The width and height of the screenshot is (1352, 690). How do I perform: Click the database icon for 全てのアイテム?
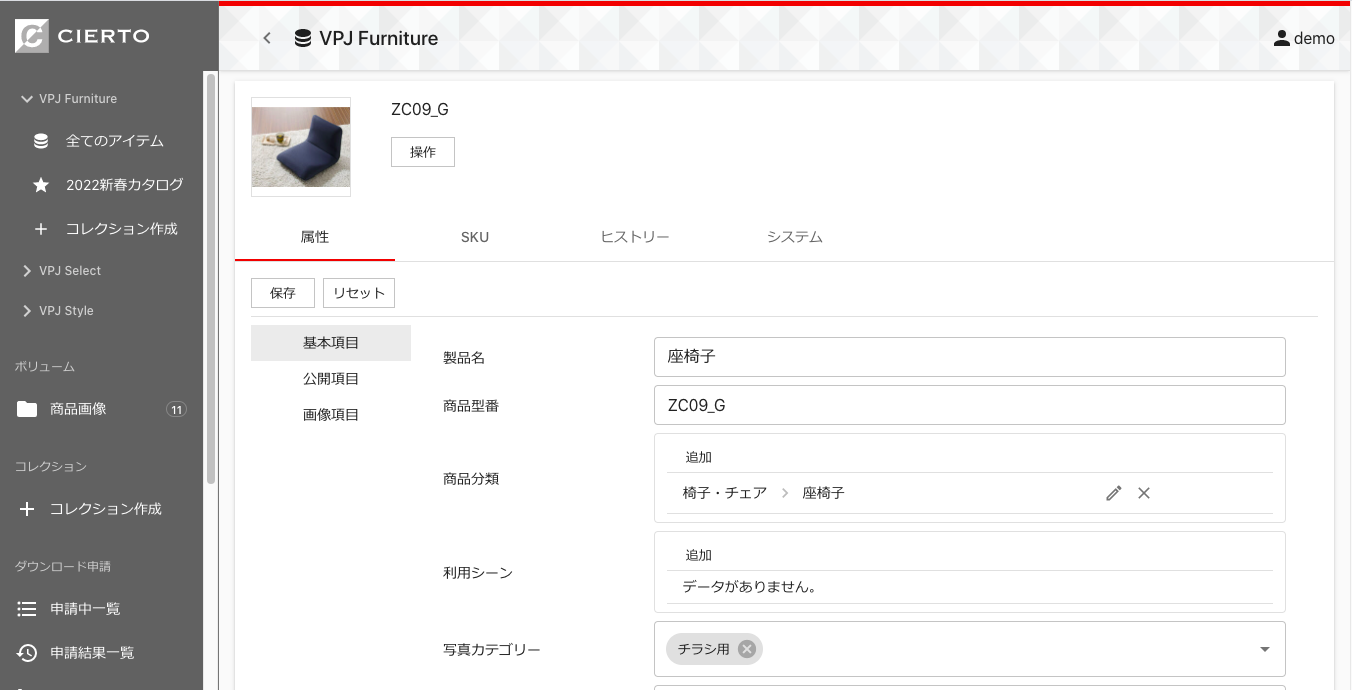click(x=41, y=141)
